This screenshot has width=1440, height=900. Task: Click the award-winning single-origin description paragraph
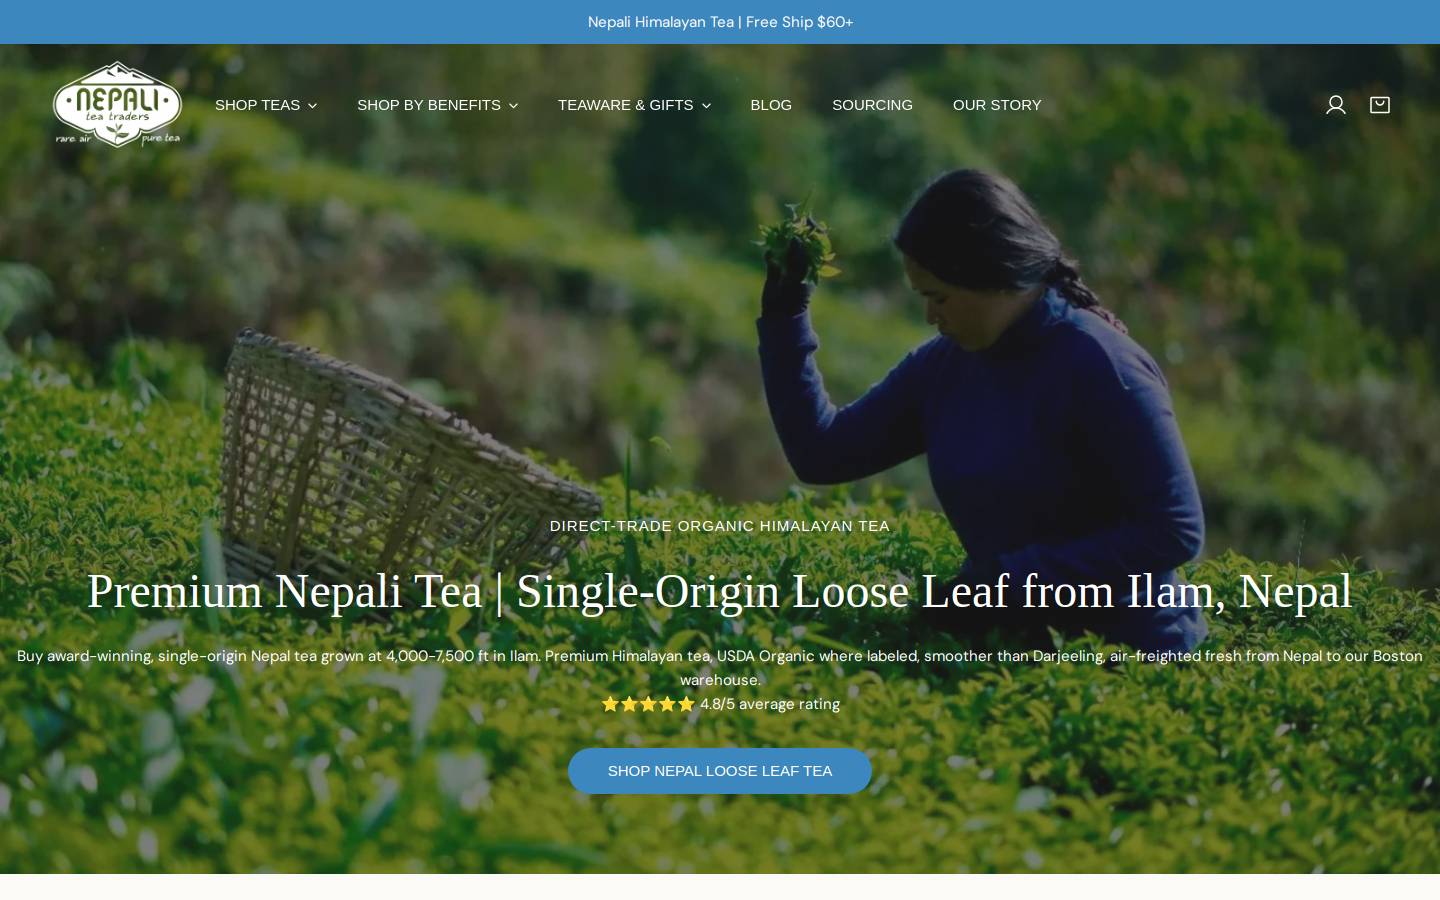(x=720, y=668)
